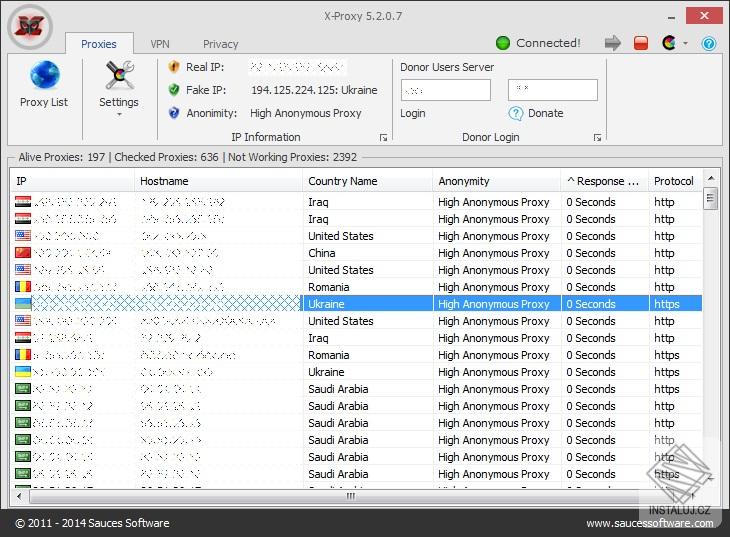This screenshot has width=730, height=537.
Task: Click the vertical scrollbar thumb
Action: coord(710,198)
